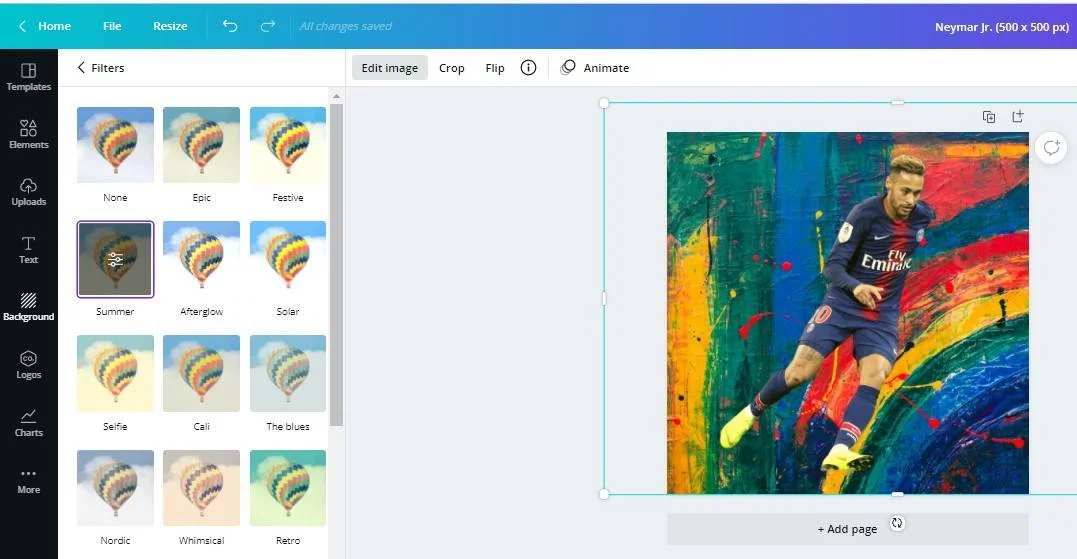The width and height of the screenshot is (1077, 559).
Task: Click the bottom-left corner selection handle
Action: click(x=604, y=494)
